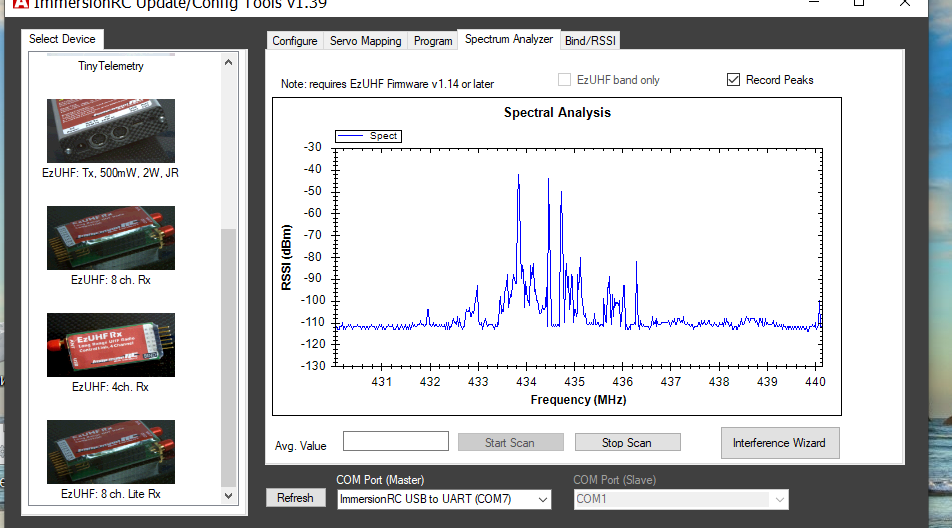The width and height of the screenshot is (952, 528).
Task: Select TinyTelemetry in the device list
Action: 111,66
